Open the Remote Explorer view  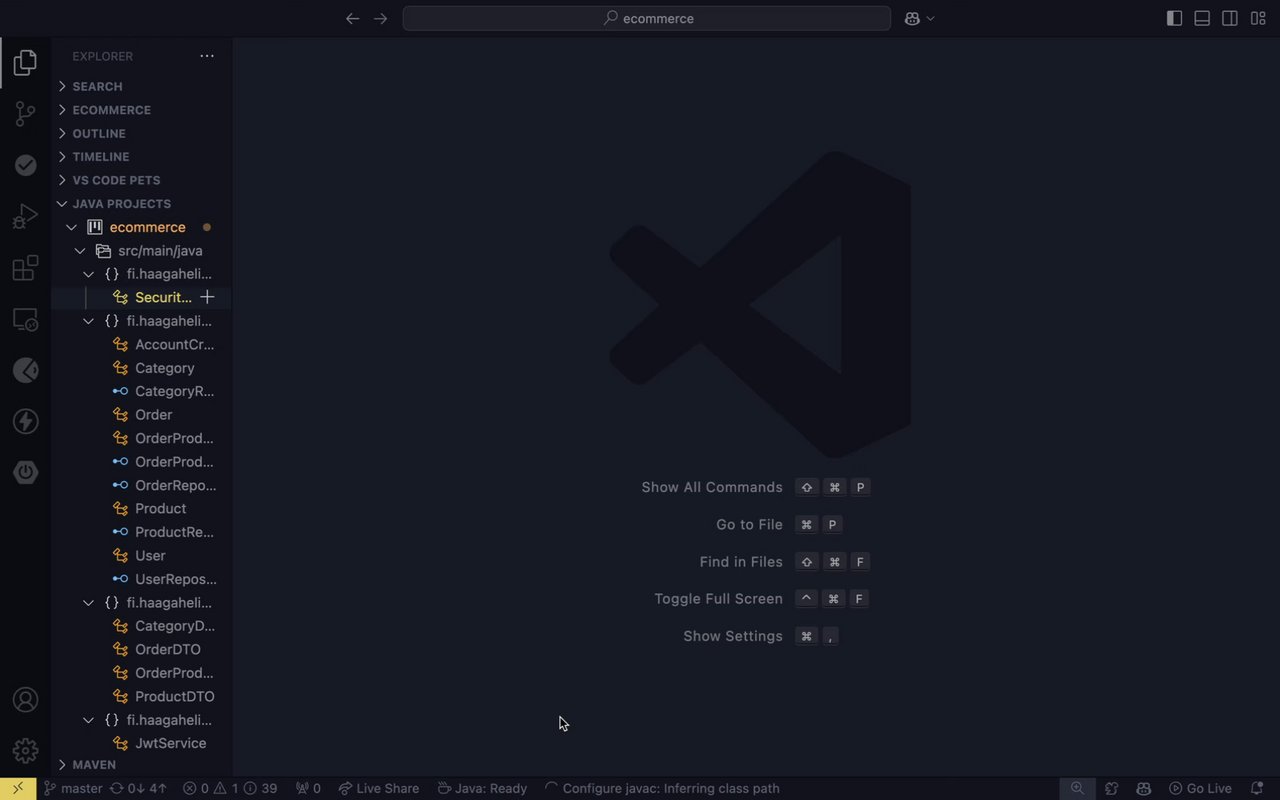[x=25, y=319]
